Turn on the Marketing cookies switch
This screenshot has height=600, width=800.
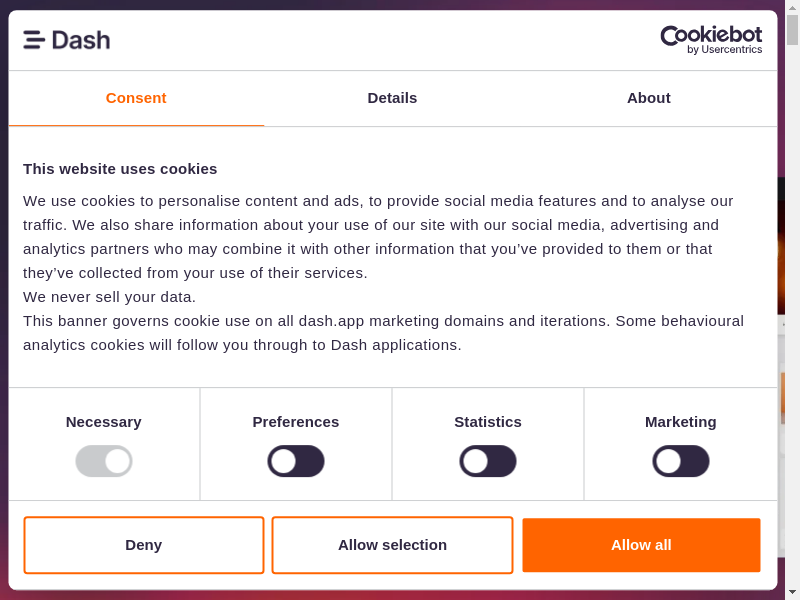(x=681, y=461)
